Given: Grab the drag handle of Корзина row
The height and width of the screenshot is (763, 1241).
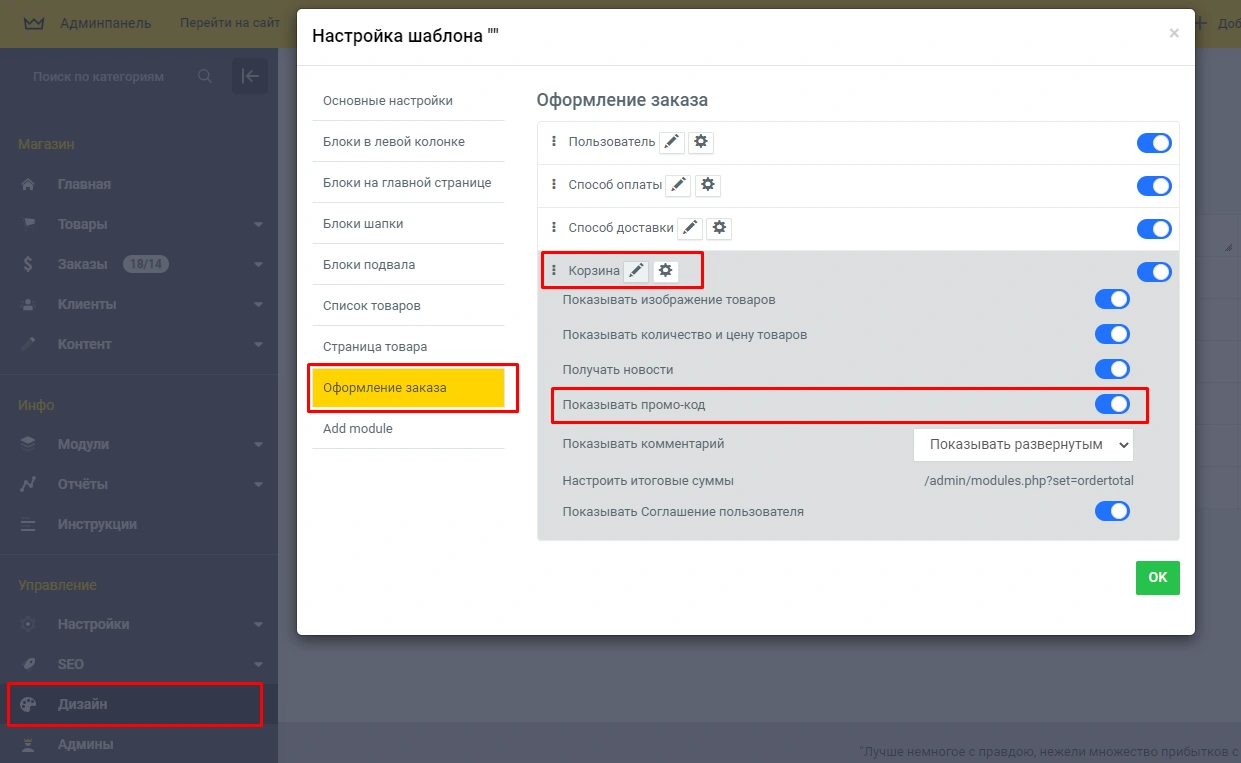Looking at the screenshot, I should pos(554,271).
